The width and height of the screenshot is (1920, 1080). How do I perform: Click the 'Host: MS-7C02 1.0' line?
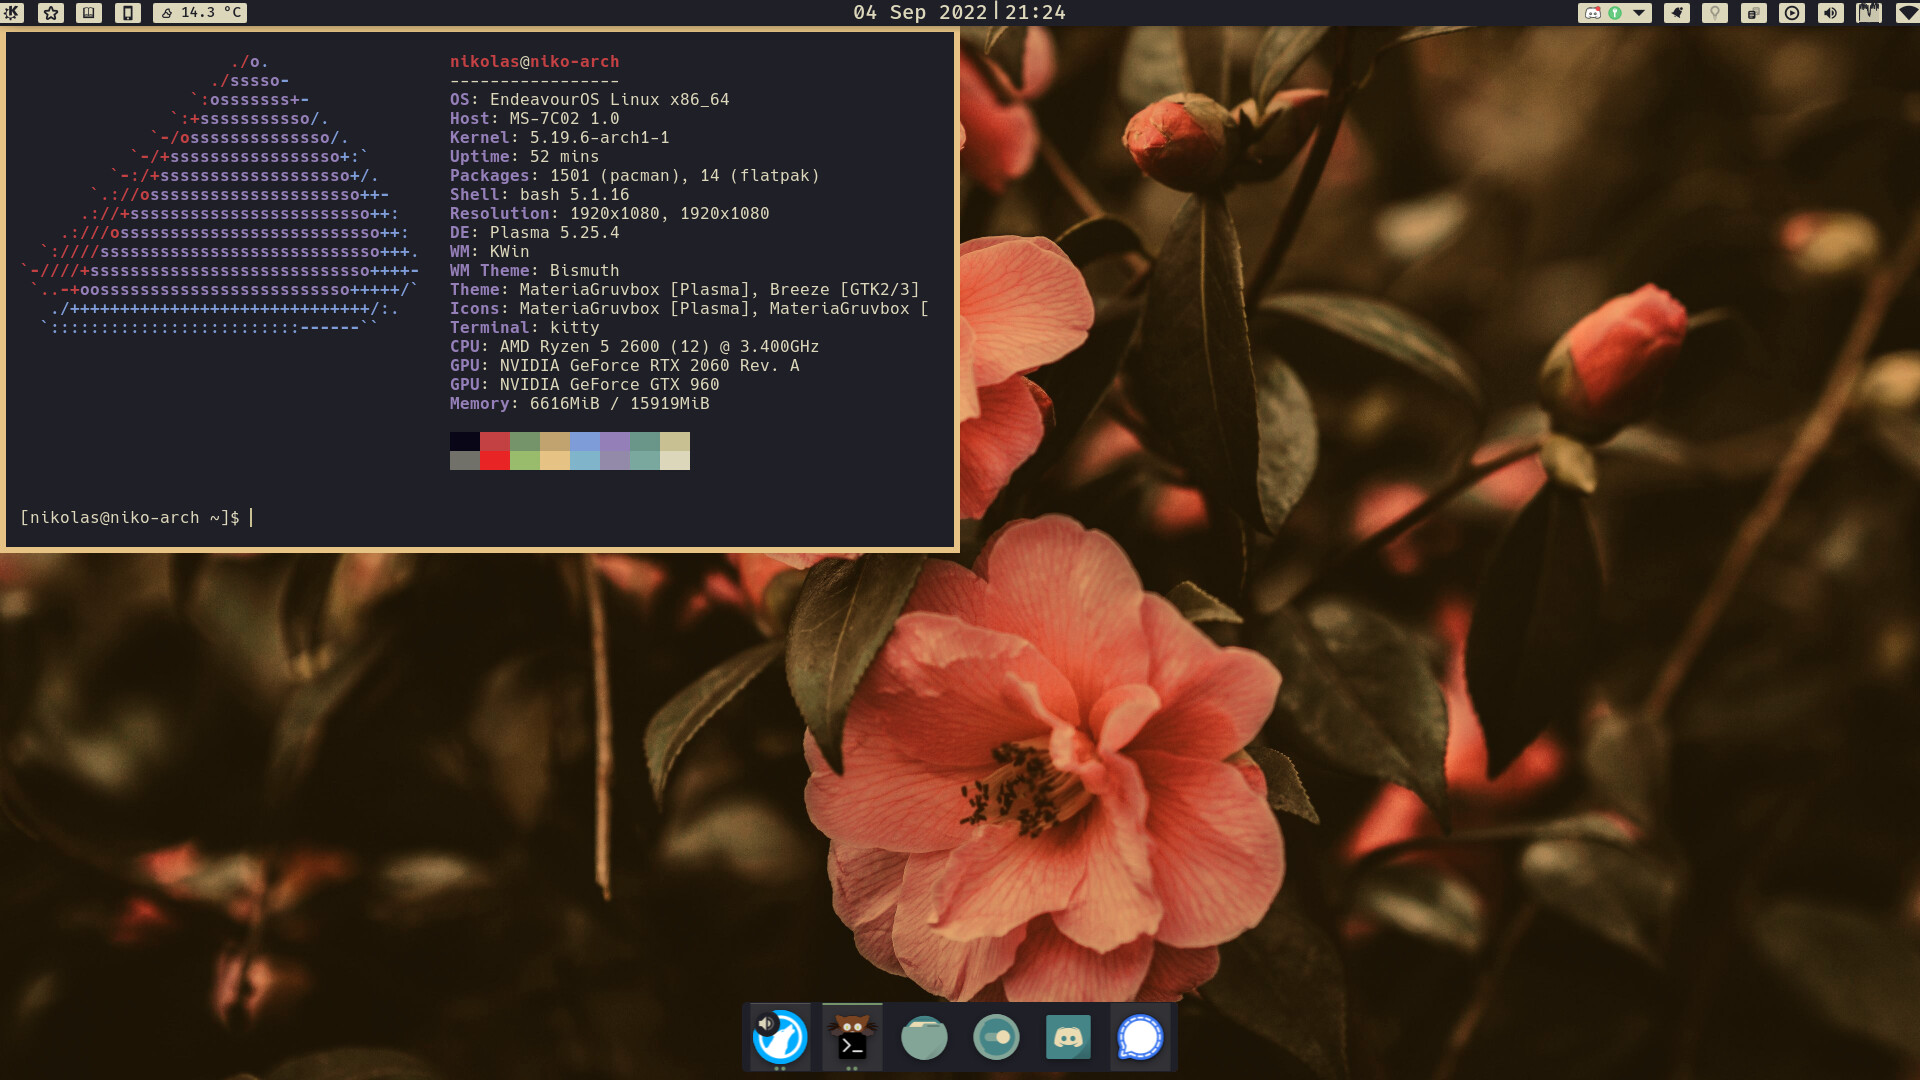coord(534,119)
